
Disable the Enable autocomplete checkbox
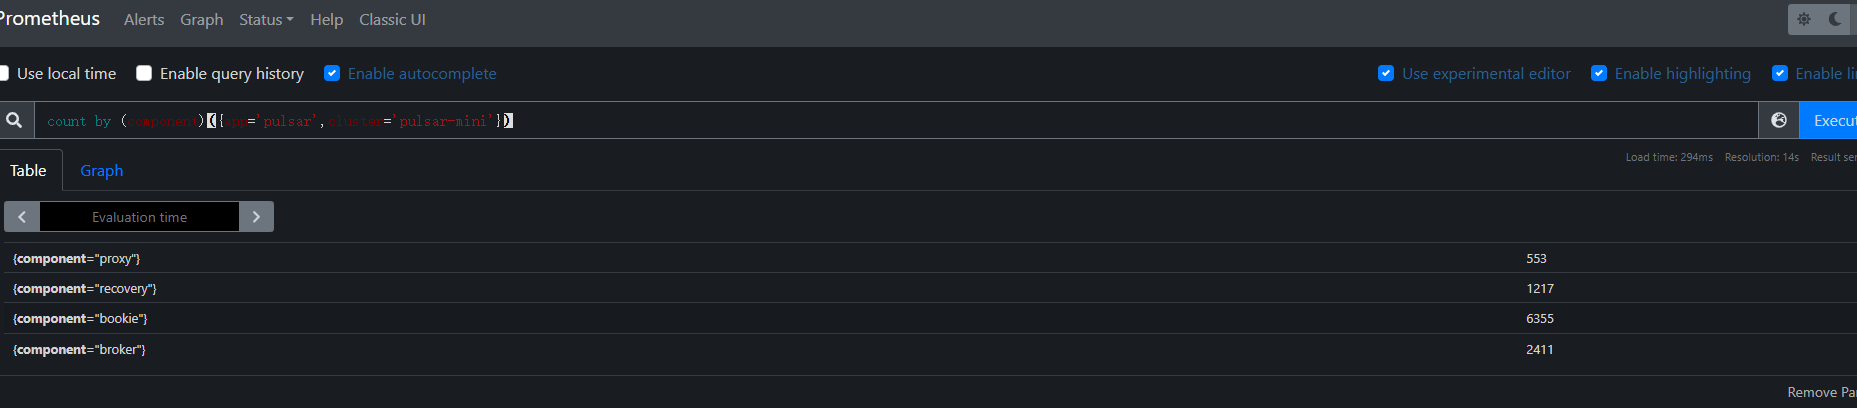pos(332,73)
